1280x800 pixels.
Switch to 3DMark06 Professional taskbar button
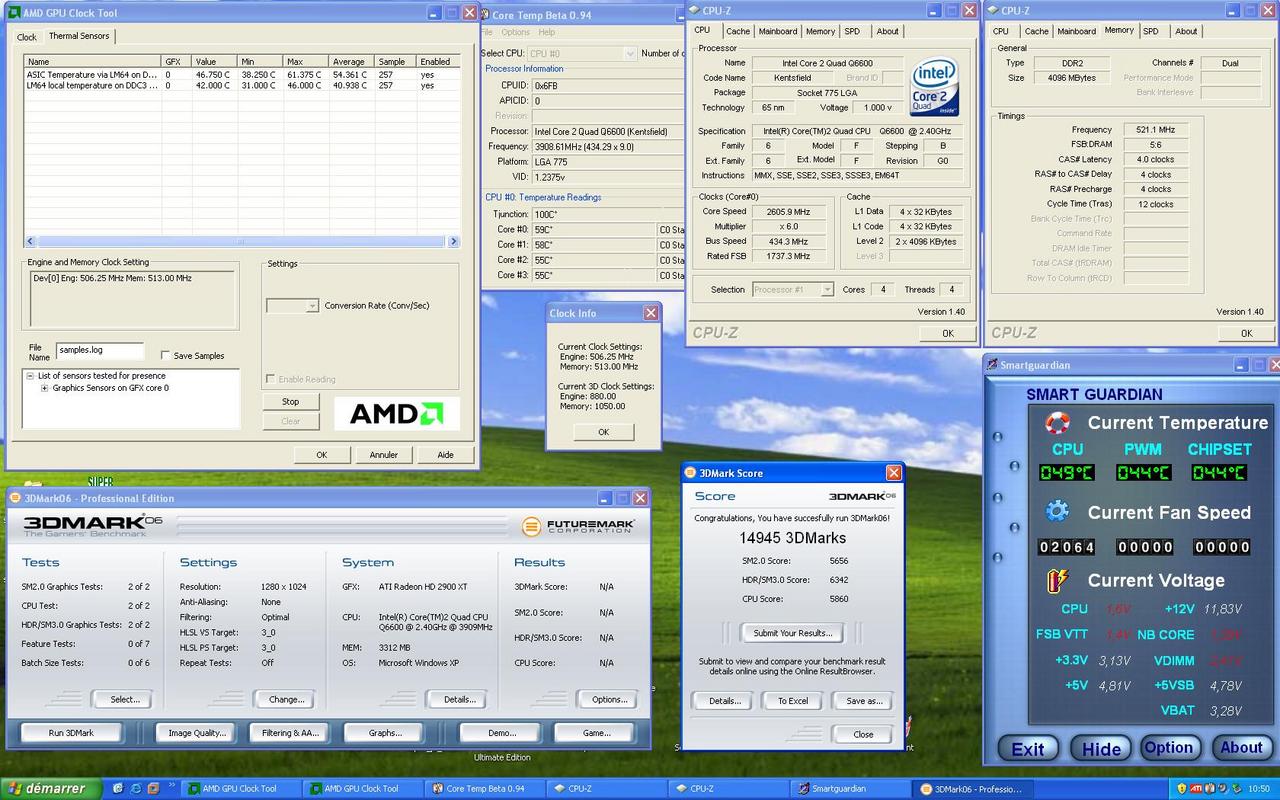pyautogui.click(x=975, y=788)
